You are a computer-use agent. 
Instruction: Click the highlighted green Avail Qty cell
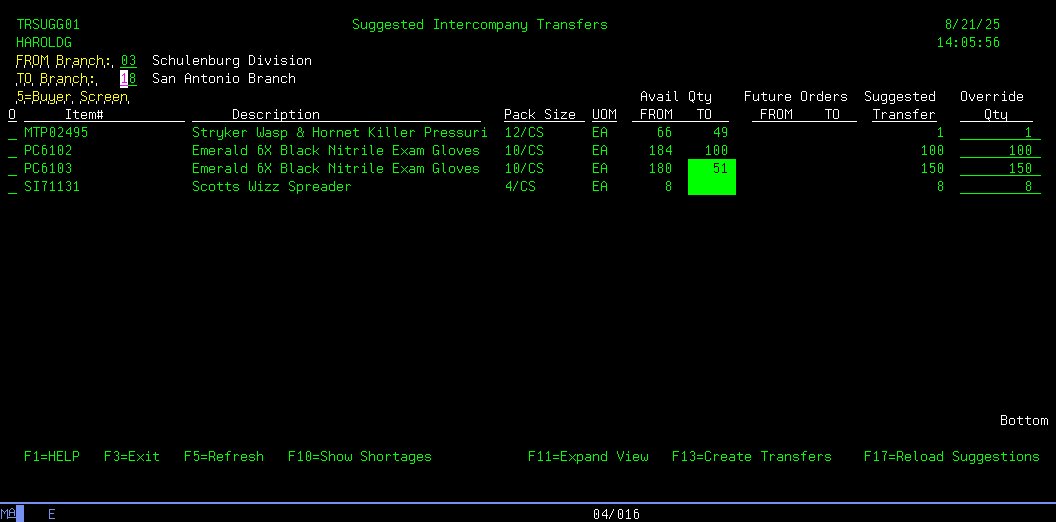[712, 177]
